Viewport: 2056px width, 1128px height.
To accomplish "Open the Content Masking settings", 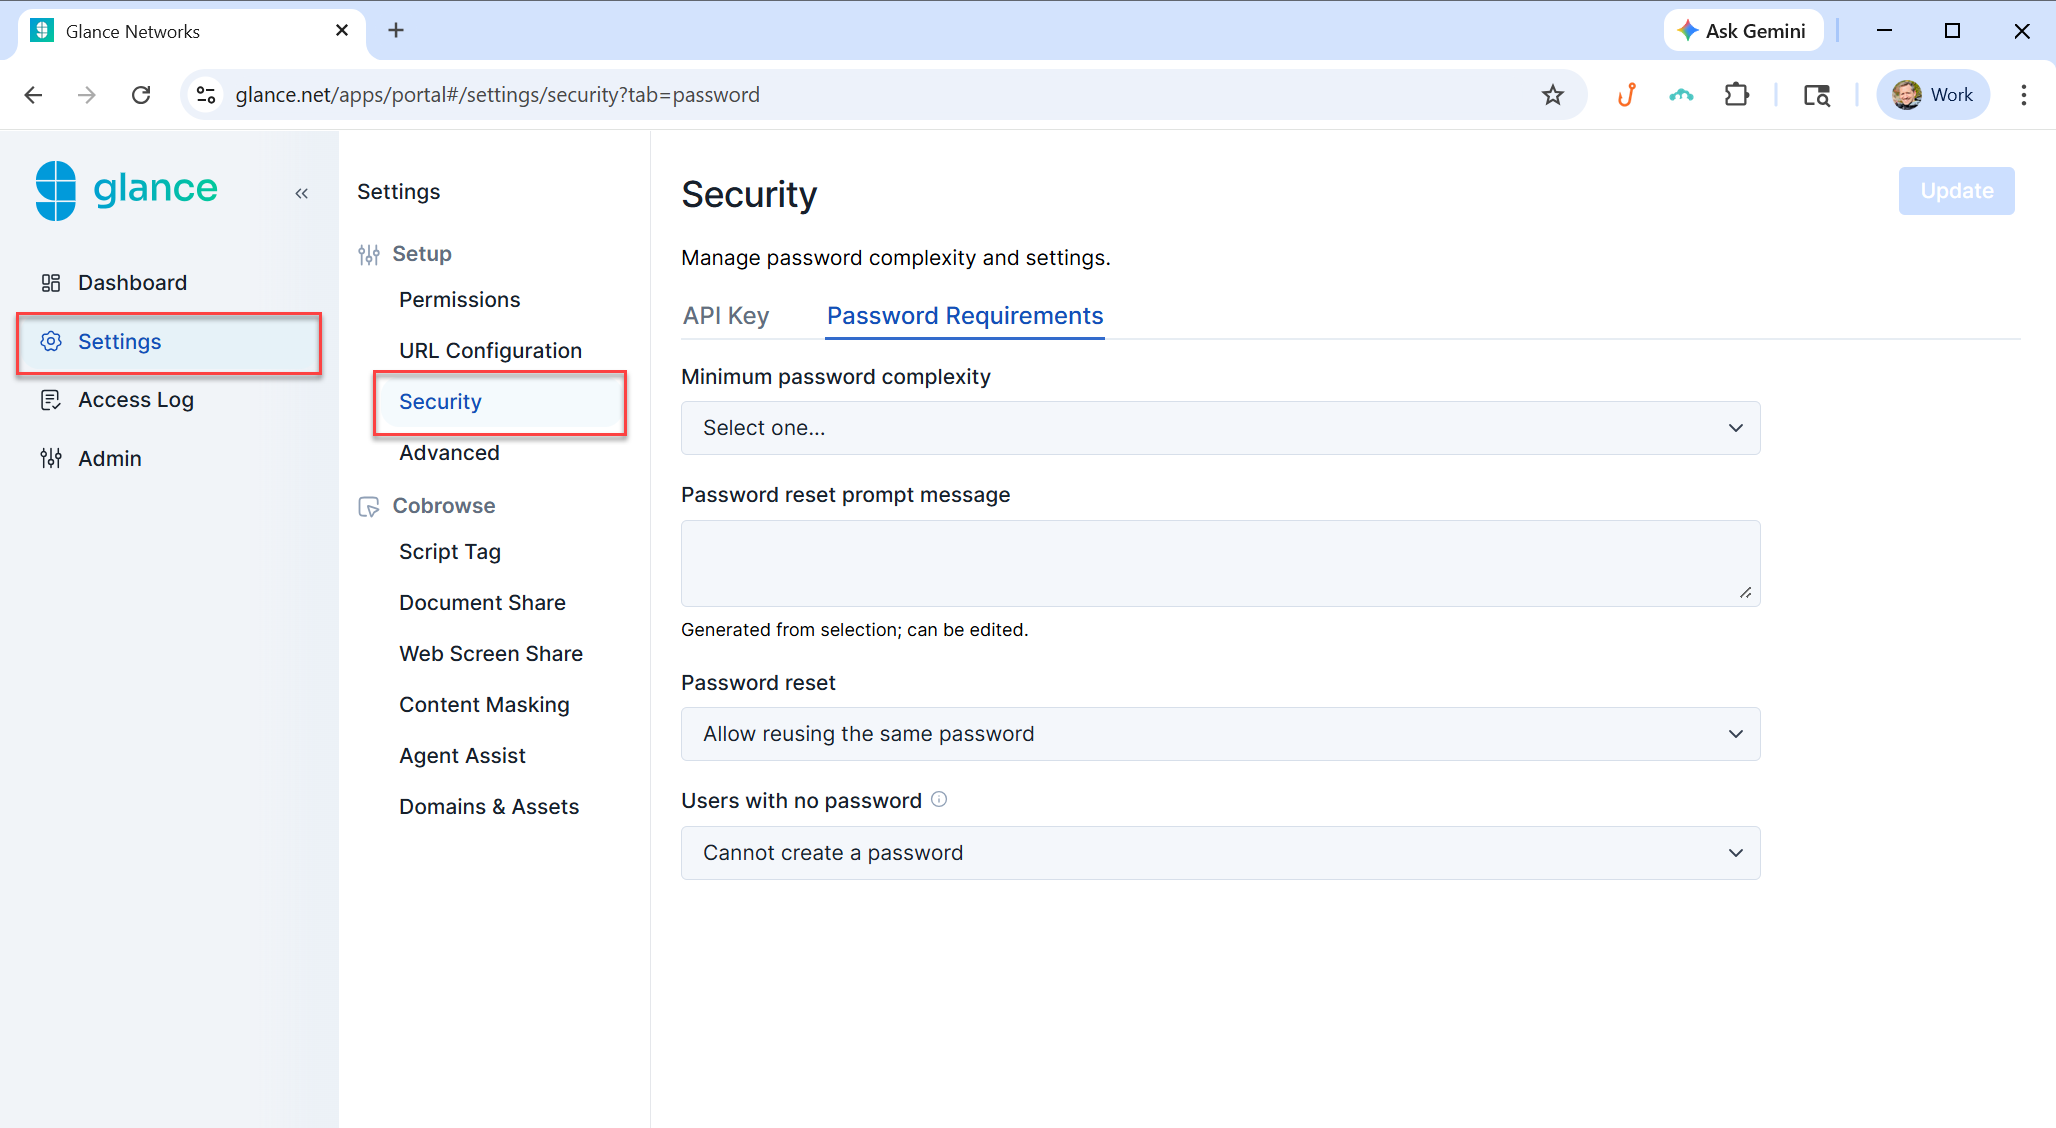I will coord(484,705).
